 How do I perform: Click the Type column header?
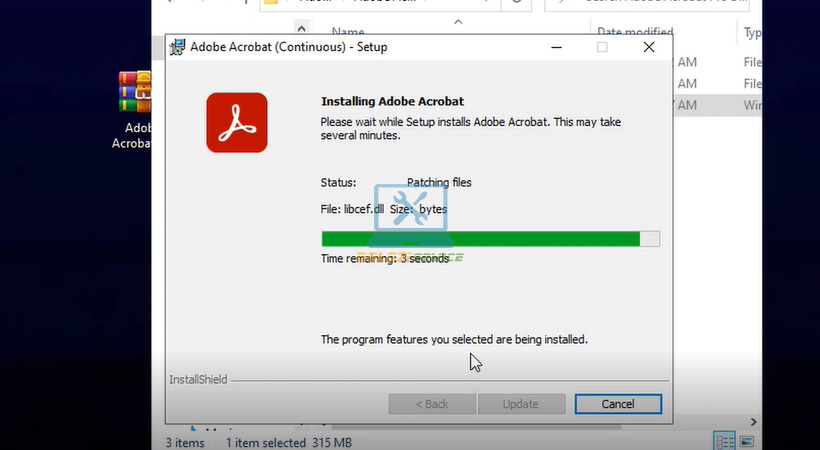tap(752, 32)
